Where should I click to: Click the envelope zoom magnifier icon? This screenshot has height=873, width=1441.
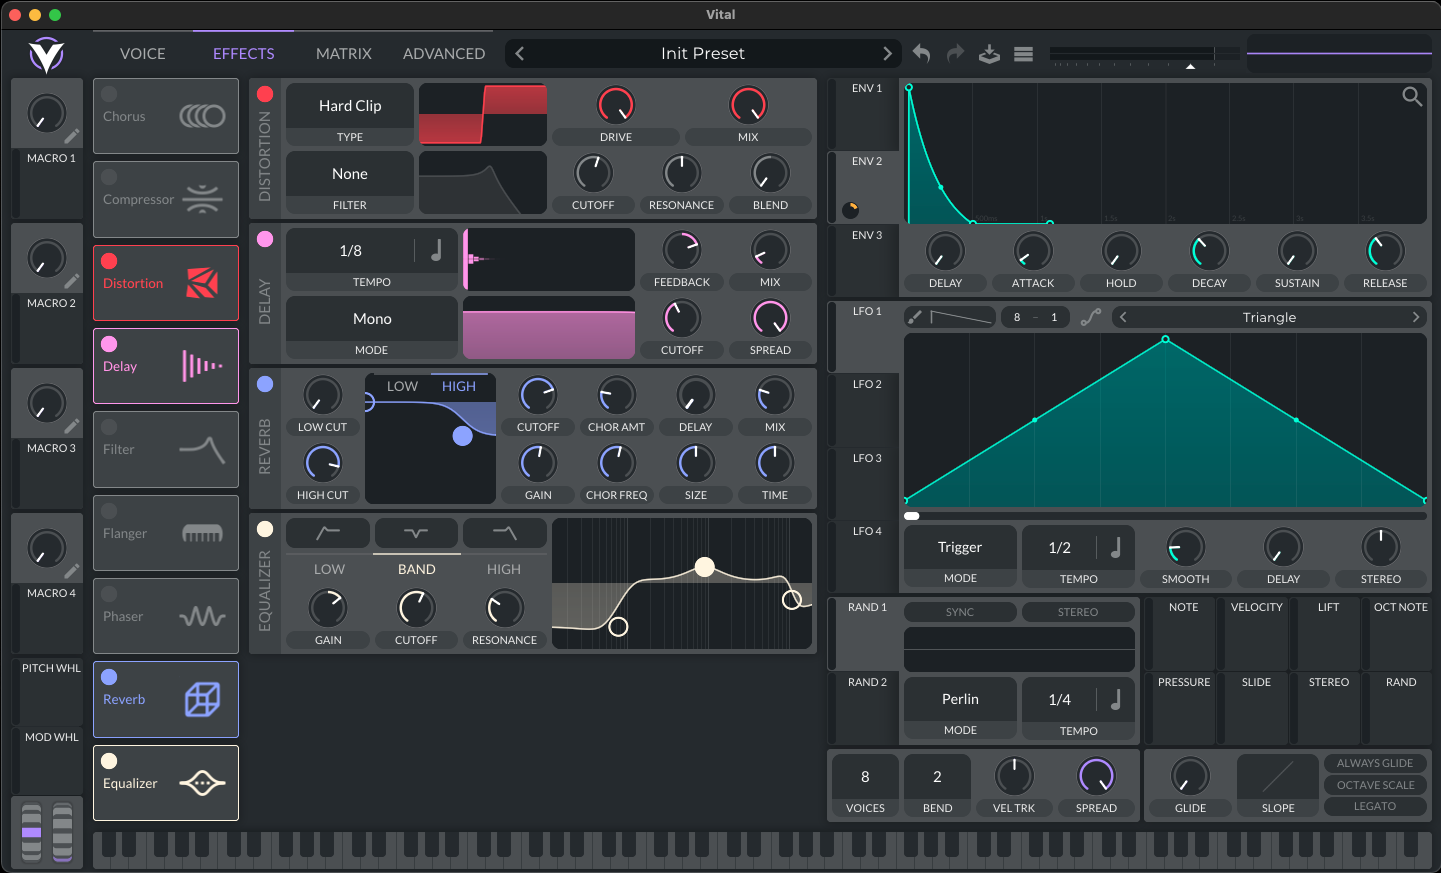point(1412,96)
